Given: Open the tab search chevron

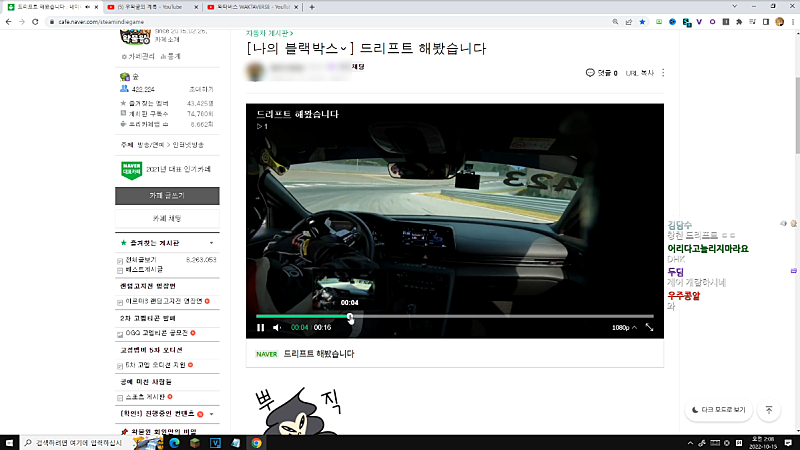Looking at the screenshot, I should point(734,7).
